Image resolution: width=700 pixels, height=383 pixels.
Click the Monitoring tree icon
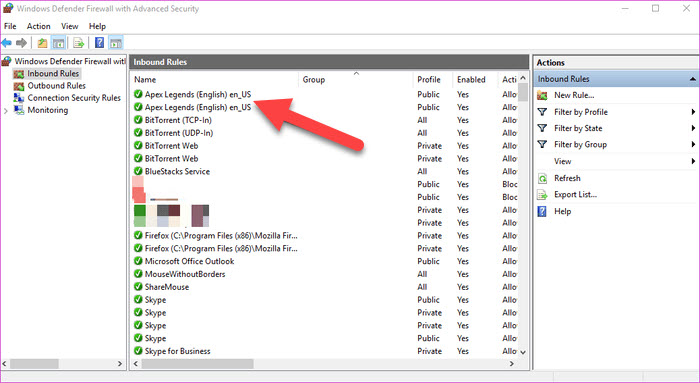(x=19, y=110)
